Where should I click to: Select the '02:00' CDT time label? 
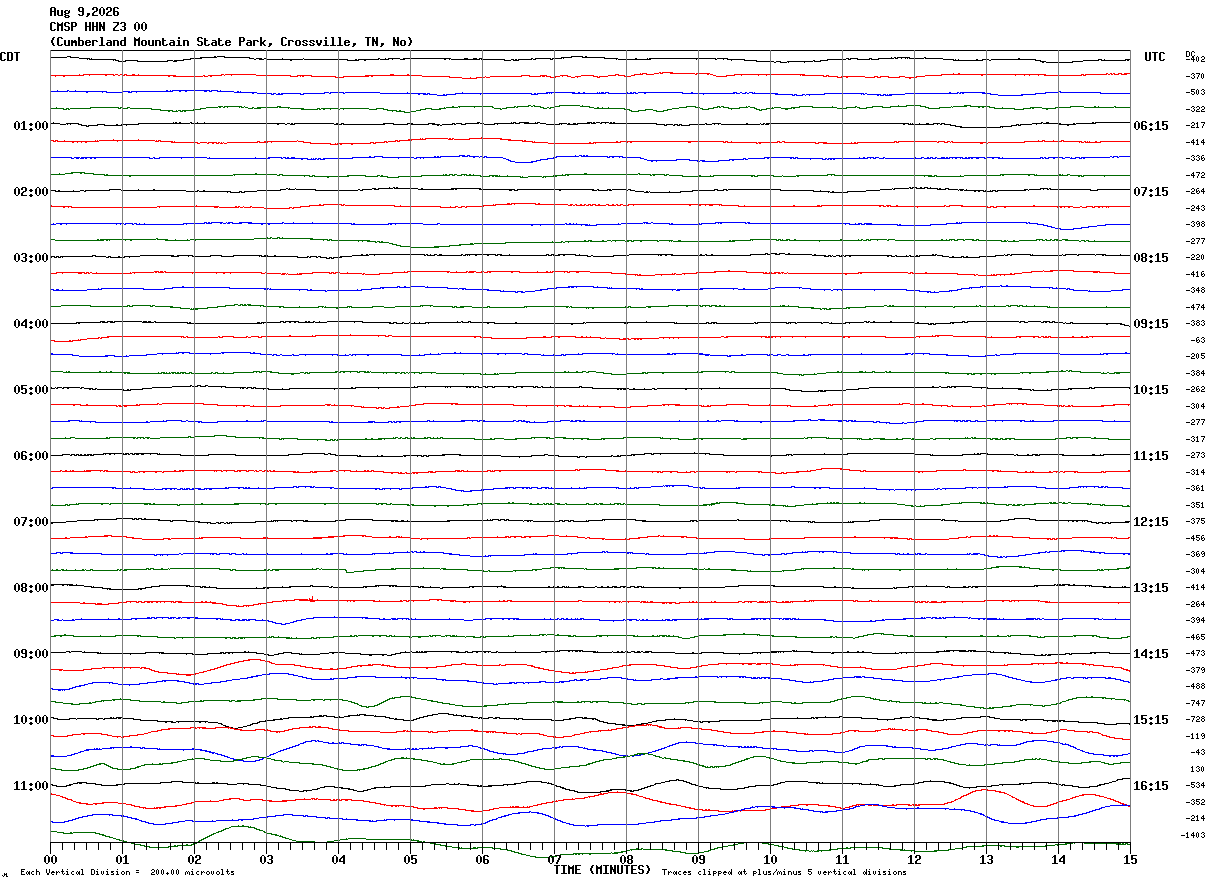point(31,192)
